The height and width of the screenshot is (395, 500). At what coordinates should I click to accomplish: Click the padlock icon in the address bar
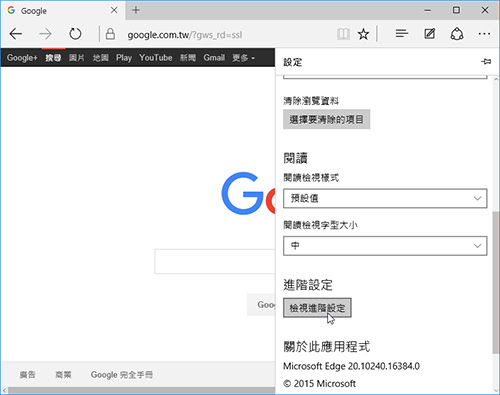pos(110,34)
